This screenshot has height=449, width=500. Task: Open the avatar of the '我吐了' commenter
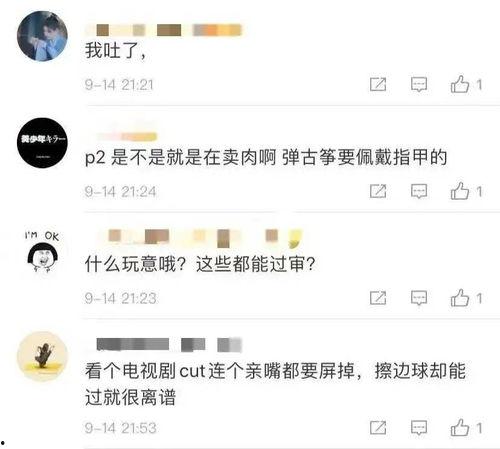(x=42, y=36)
